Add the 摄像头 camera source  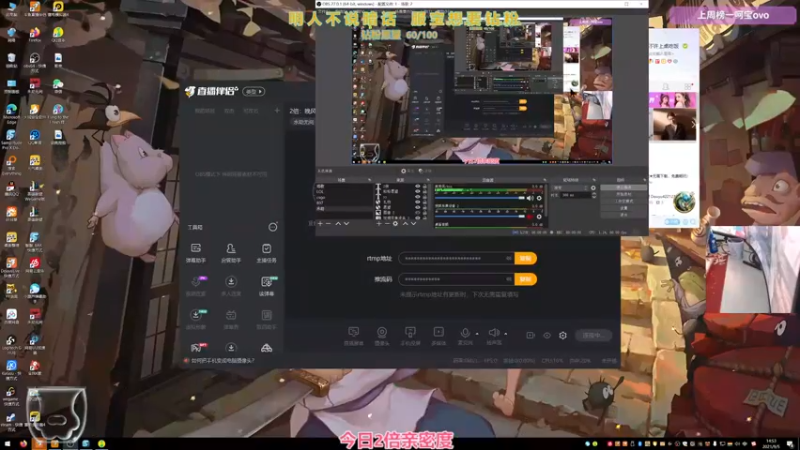pos(382,336)
